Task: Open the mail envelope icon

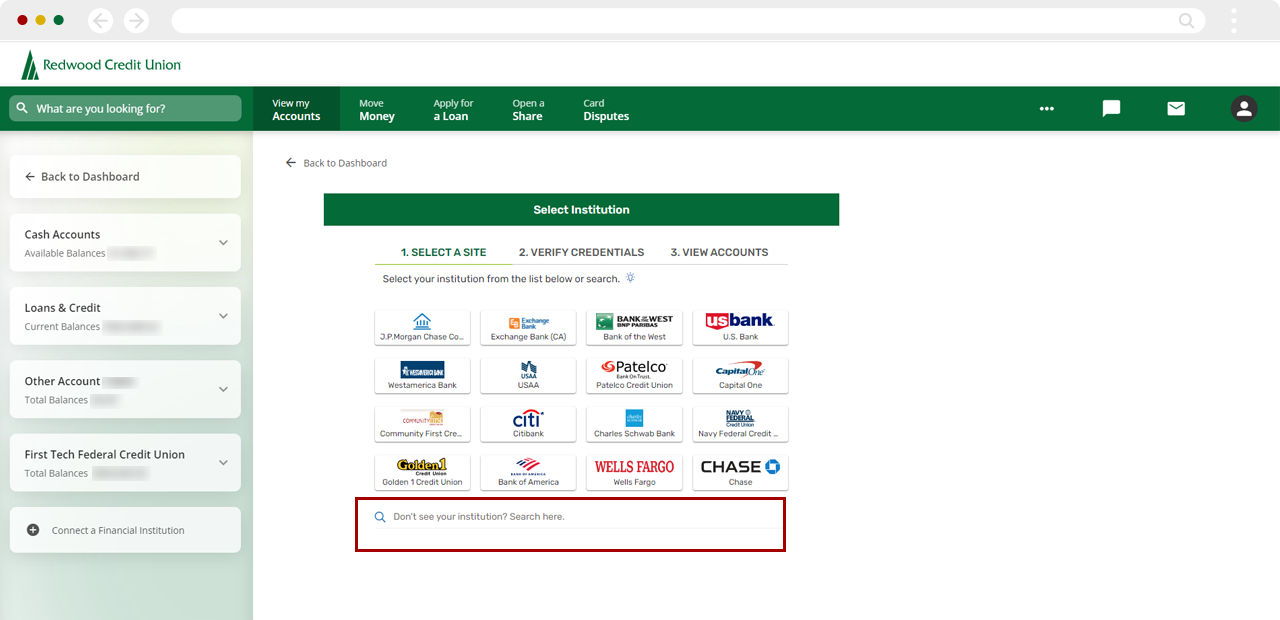Action: (1176, 109)
